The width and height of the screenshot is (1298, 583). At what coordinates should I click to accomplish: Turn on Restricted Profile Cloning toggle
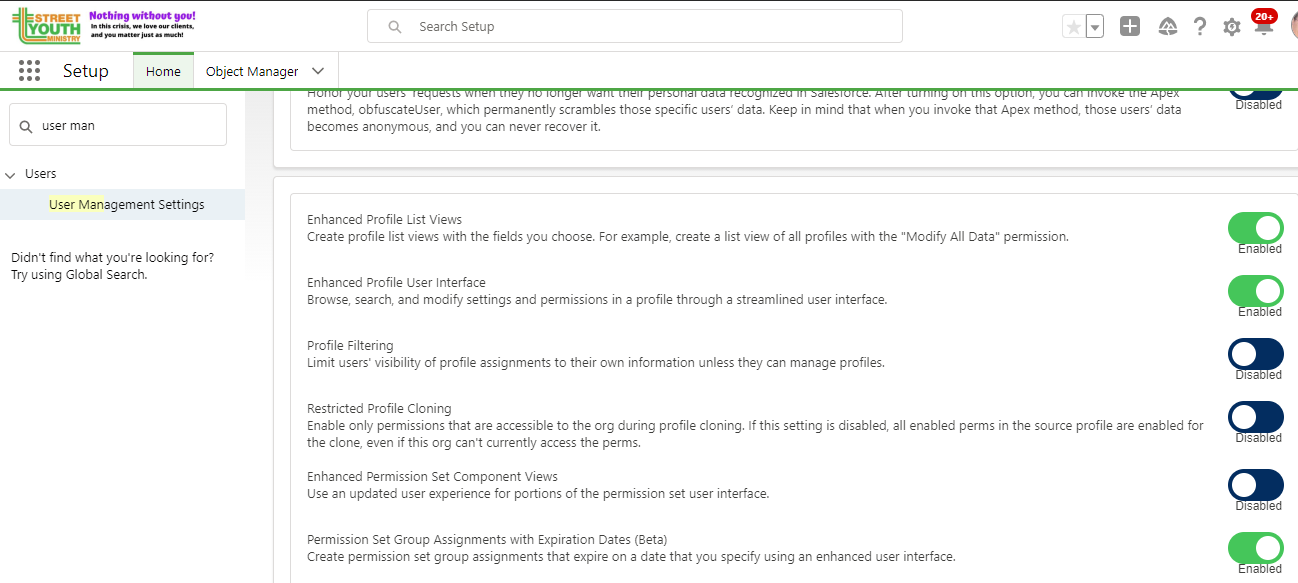[x=1255, y=417]
